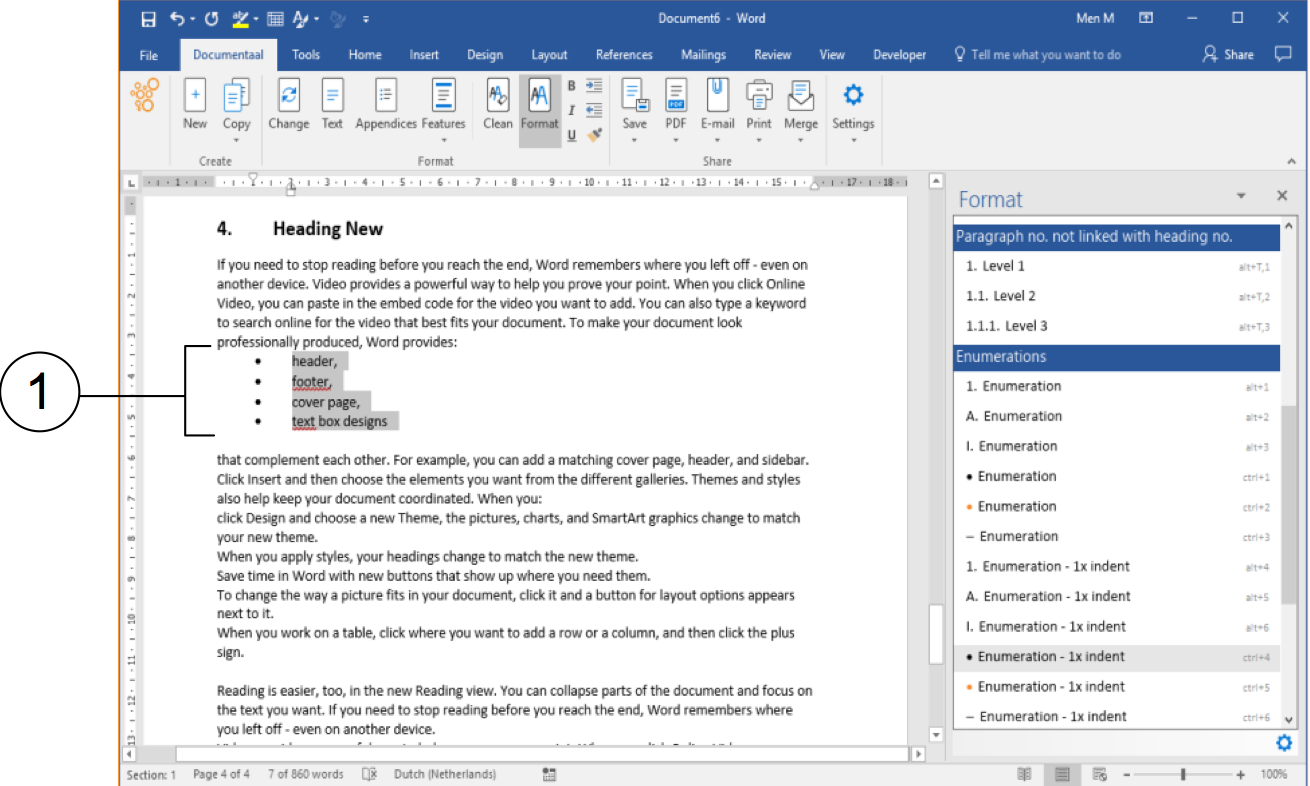Viewport: 1310px width, 786px height.
Task: Click the macro recording icon in status bar
Action: 549,774
